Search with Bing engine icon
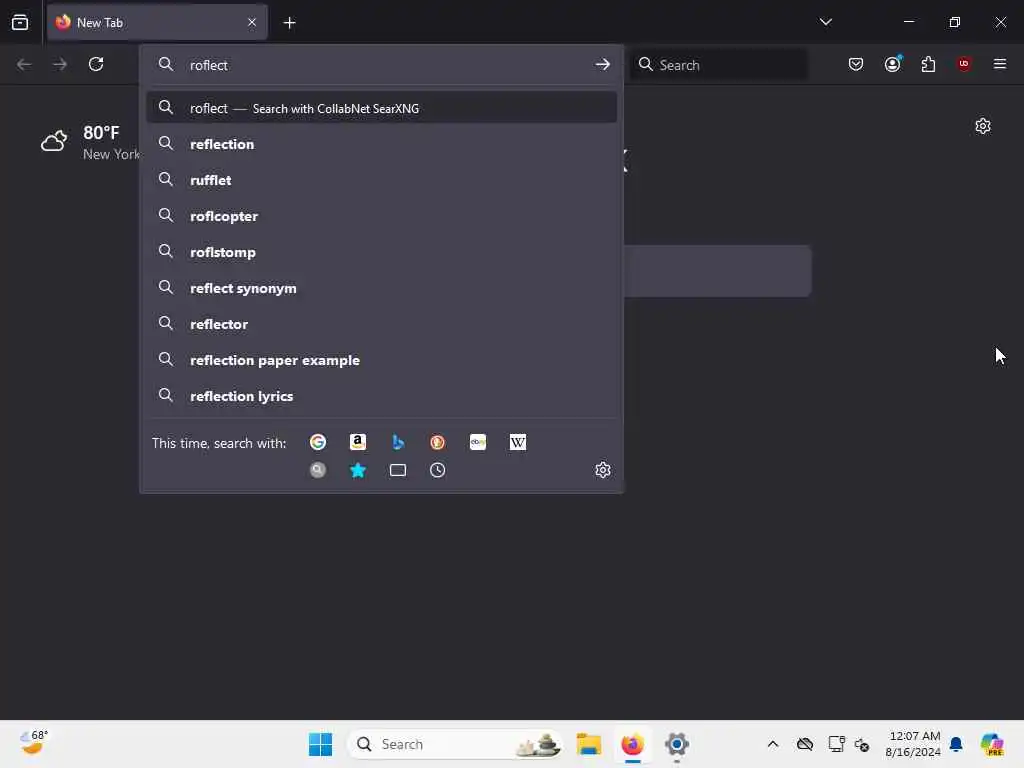This screenshot has height=768, width=1024. coord(398,442)
